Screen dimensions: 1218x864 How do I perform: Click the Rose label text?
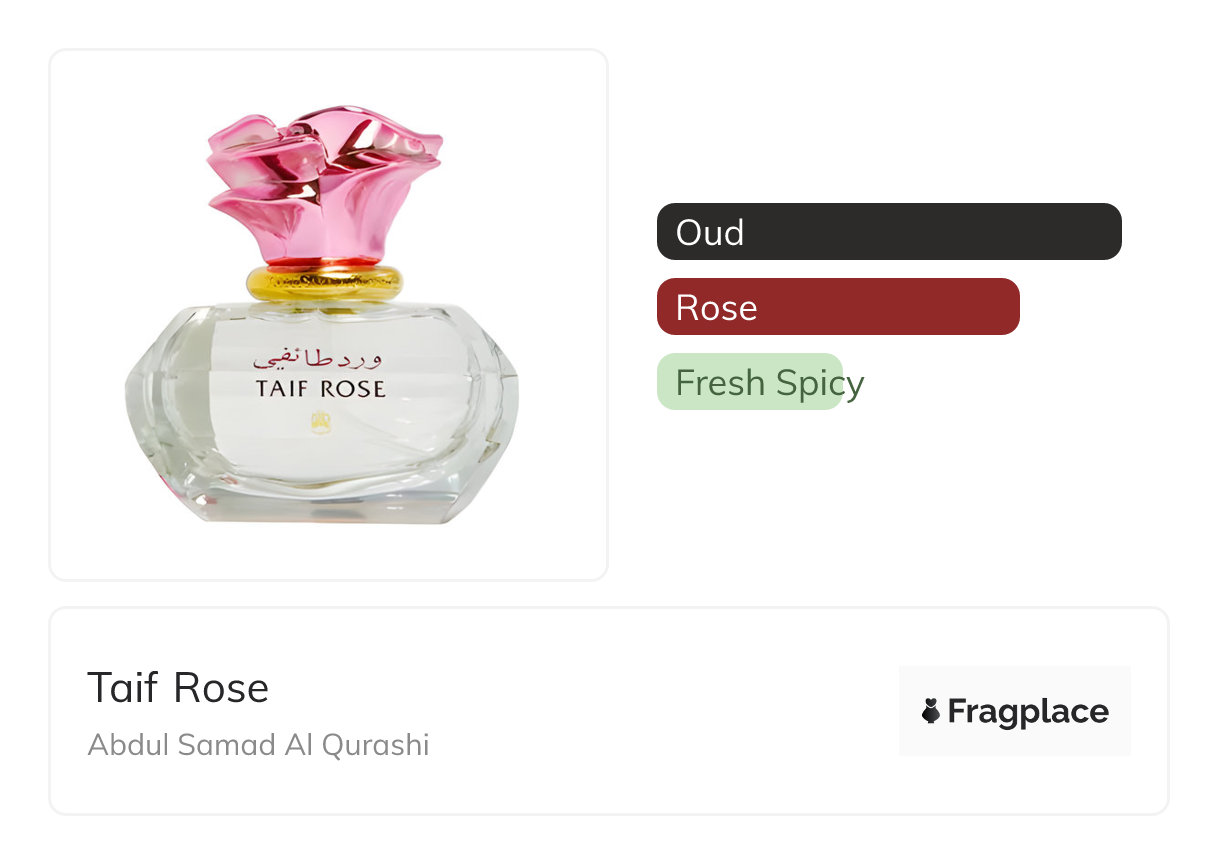point(716,308)
